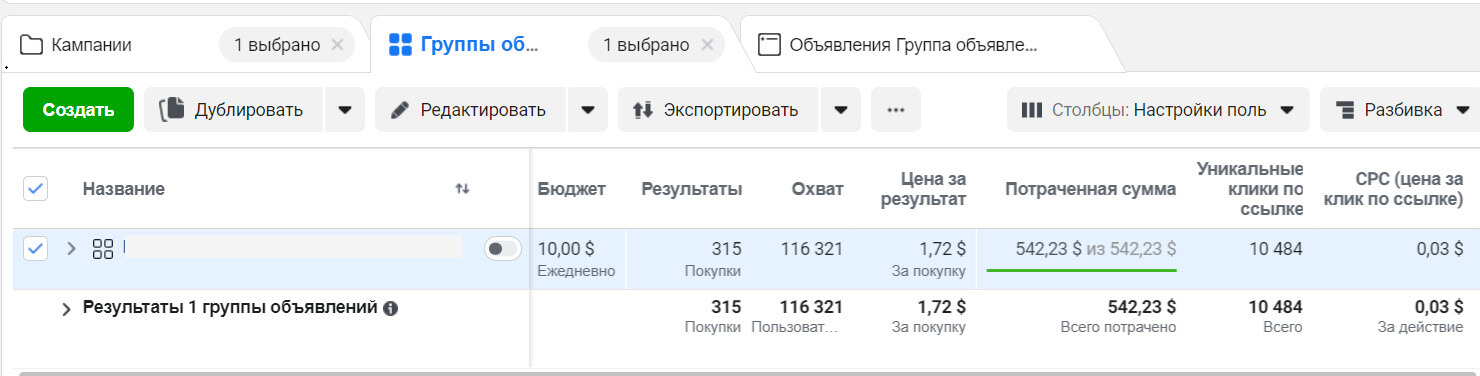Click the 116 321 reach cell in ad set row

click(x=812, y=249)
